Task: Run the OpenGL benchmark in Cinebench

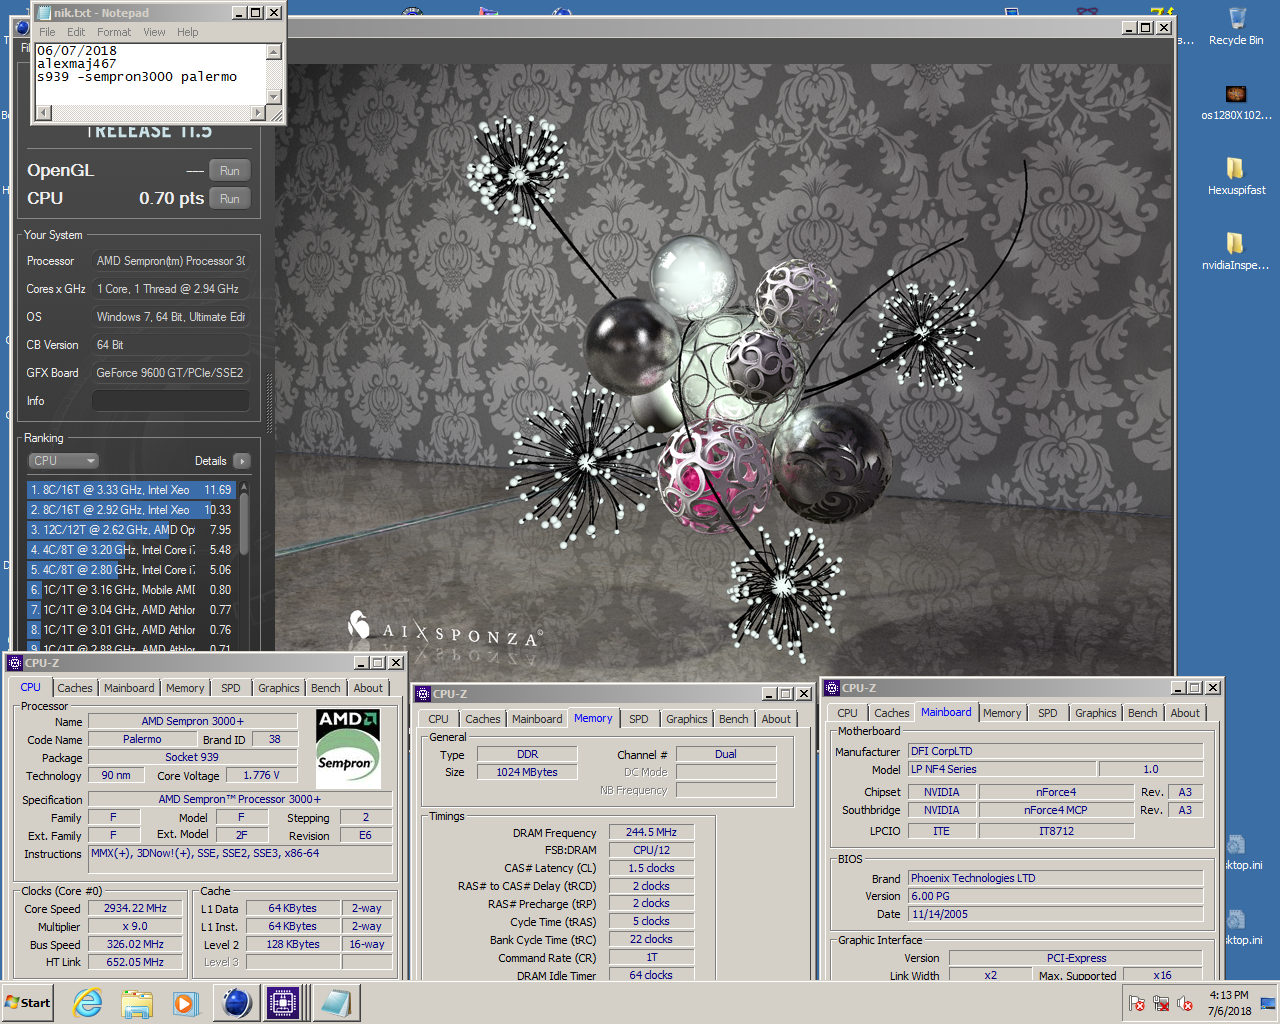Action: coord(229,171)
